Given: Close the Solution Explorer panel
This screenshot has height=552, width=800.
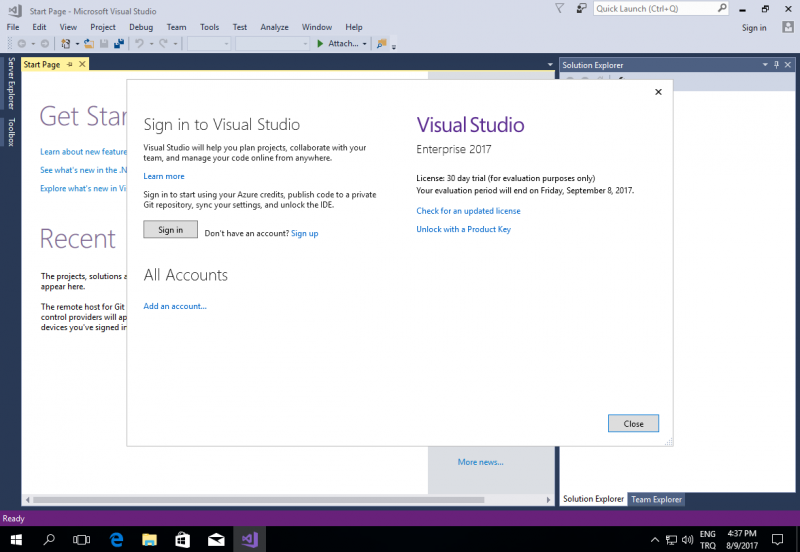Looking at the screenshot, I should [788, 65].
